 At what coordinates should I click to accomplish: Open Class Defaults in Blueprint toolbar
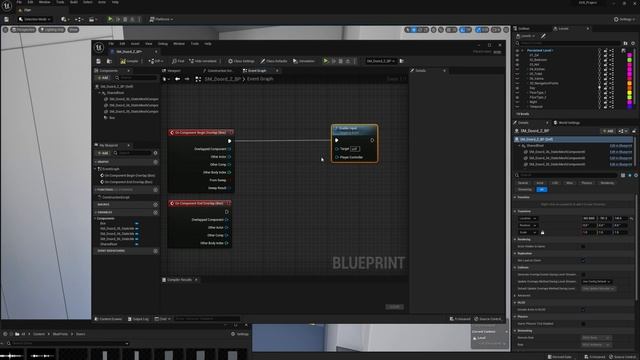(274, 61)
